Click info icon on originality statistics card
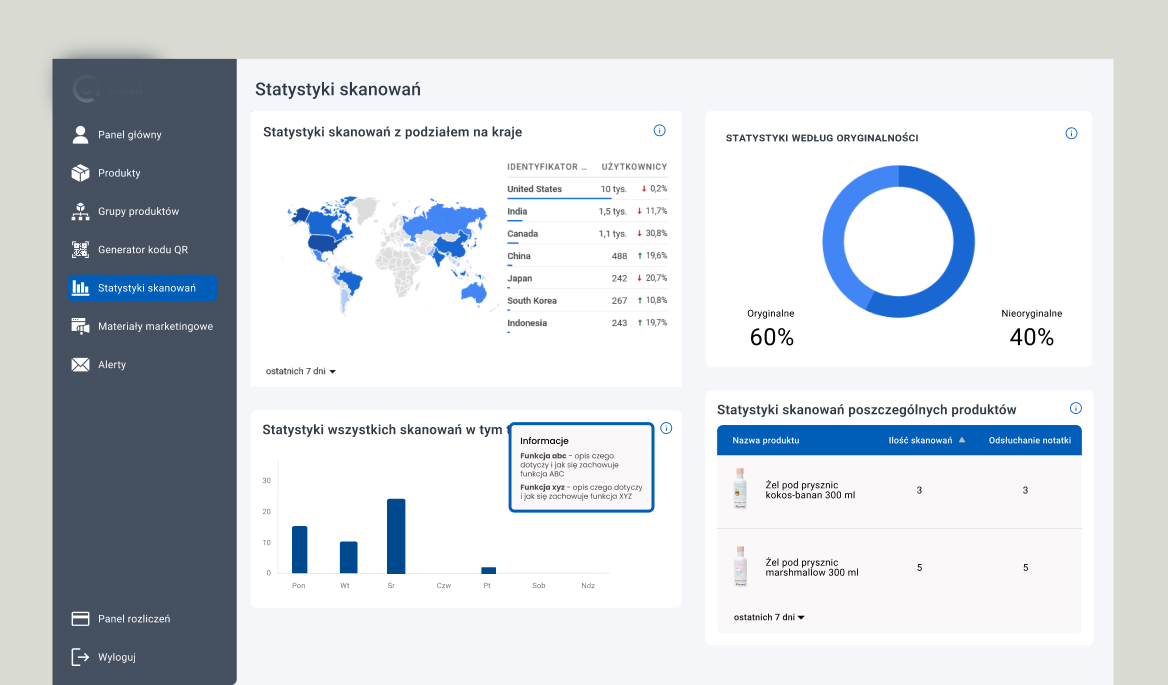Screen dimensions: 1168x685 click(x=1071, y=133)
